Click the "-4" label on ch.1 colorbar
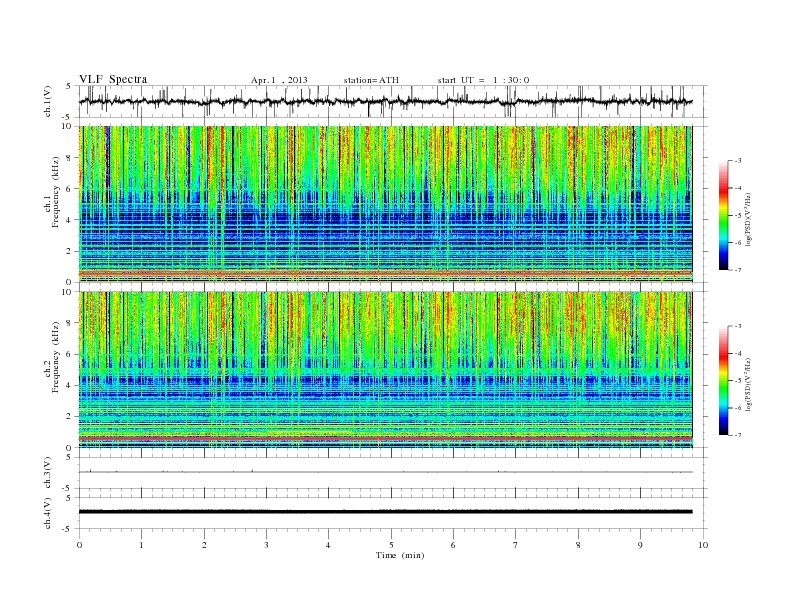The image size is (792, 612). tap(738, 188)
